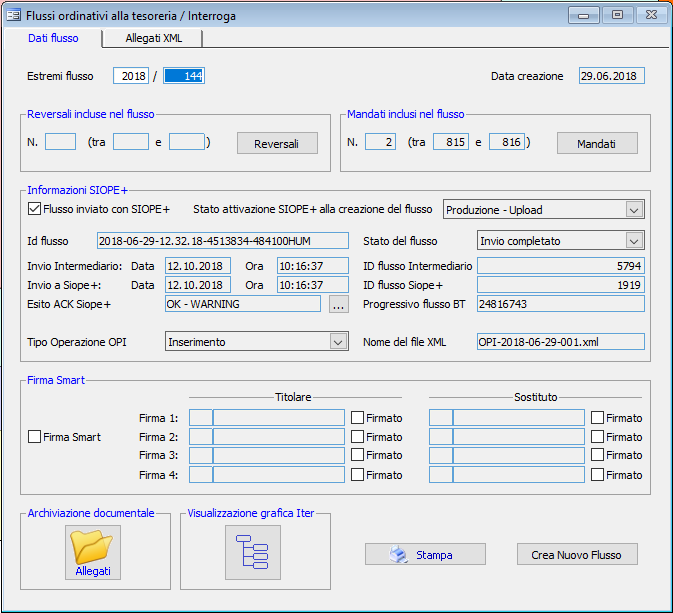Check Firmato for Titolare Firma 2
Viewport: 673px width, 613px height.
(358, 437)
